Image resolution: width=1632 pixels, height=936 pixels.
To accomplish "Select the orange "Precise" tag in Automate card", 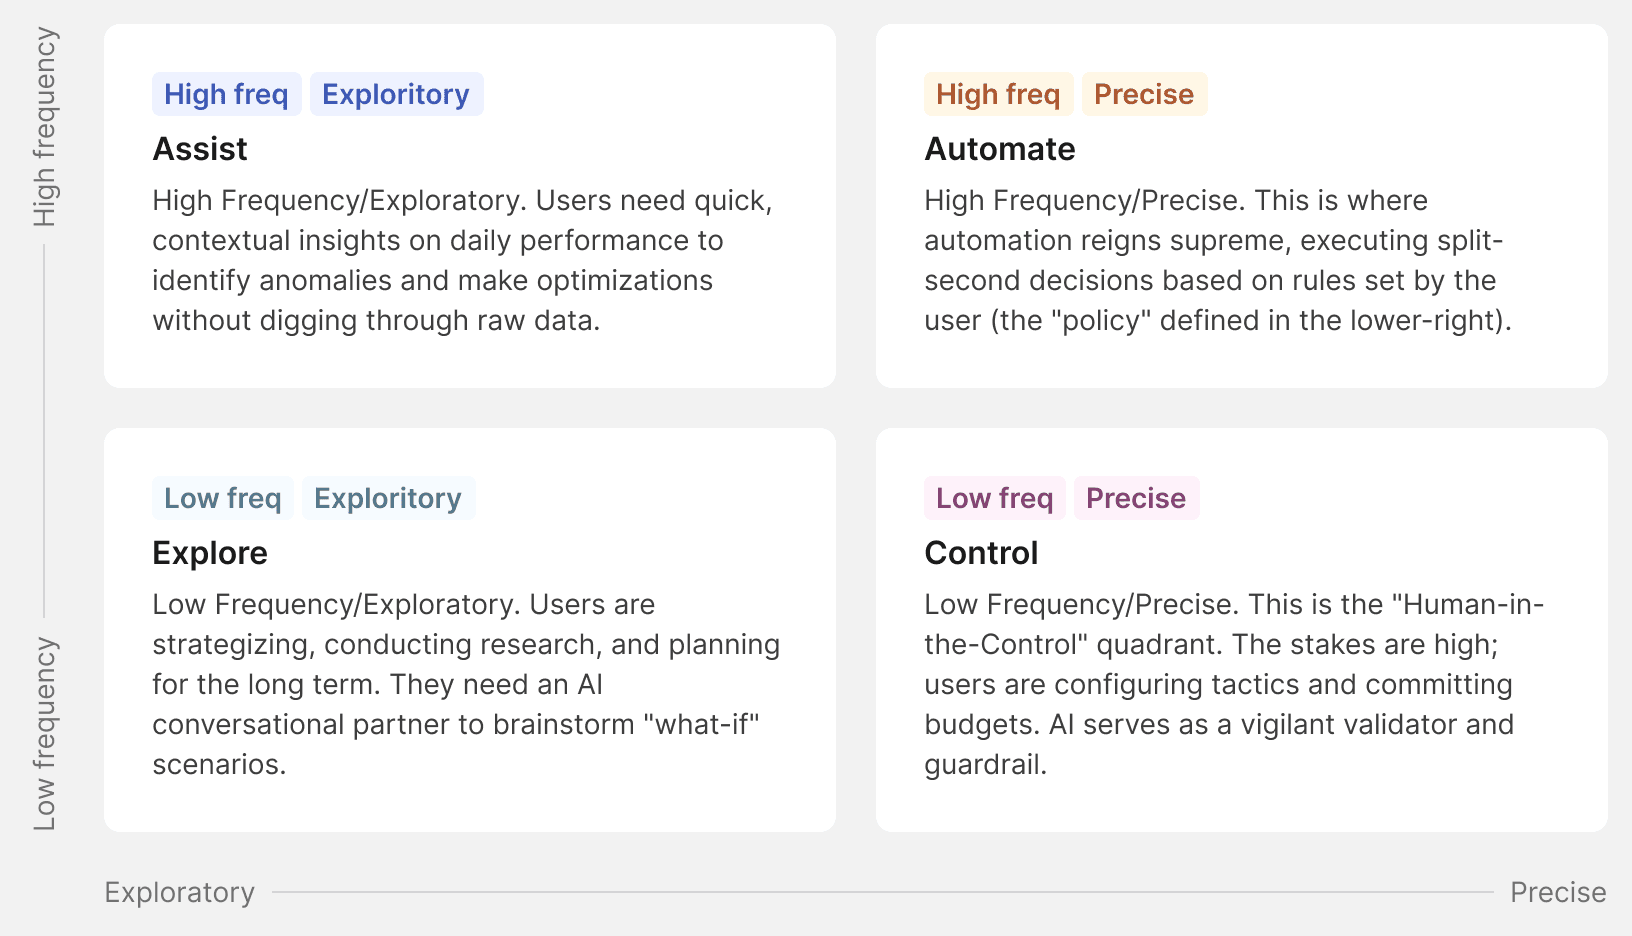I will [1144, 94].
